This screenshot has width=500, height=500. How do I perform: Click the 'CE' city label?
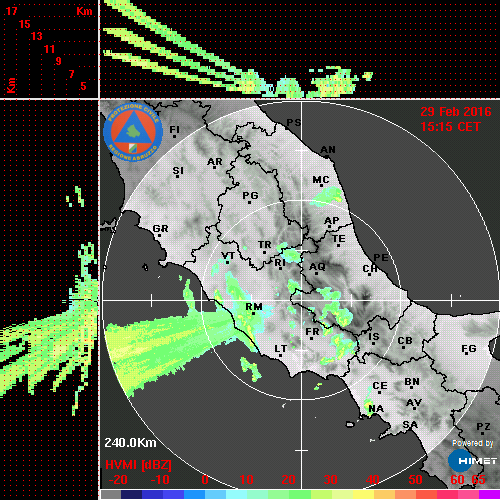click(x=380, y=386)
